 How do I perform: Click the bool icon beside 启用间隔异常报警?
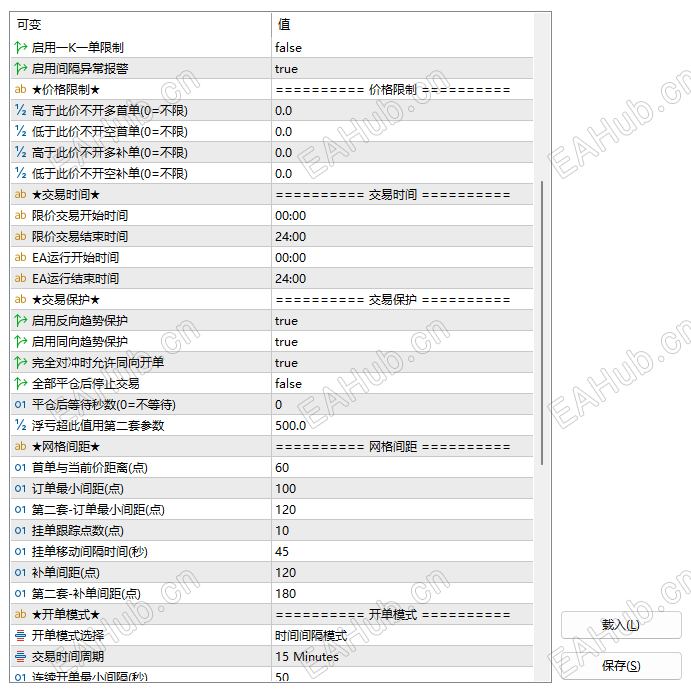(20, 69)
